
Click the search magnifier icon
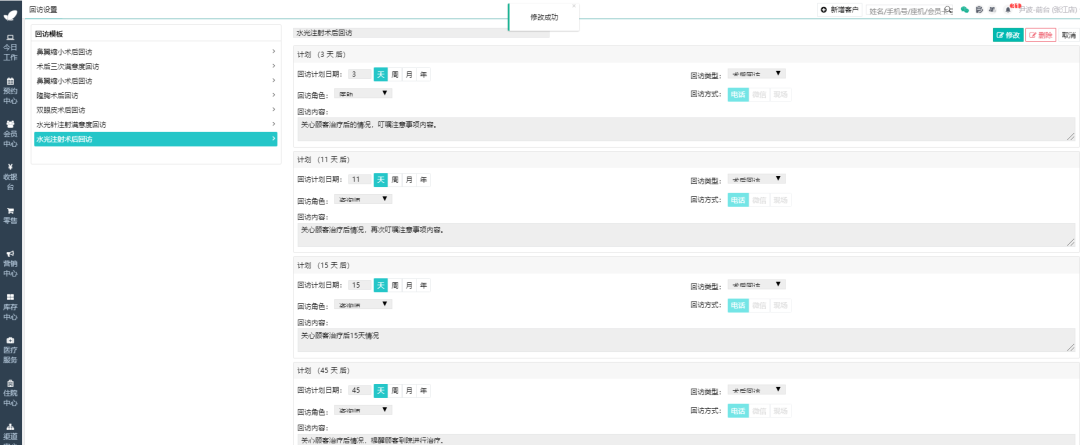(x=948, y=10)
